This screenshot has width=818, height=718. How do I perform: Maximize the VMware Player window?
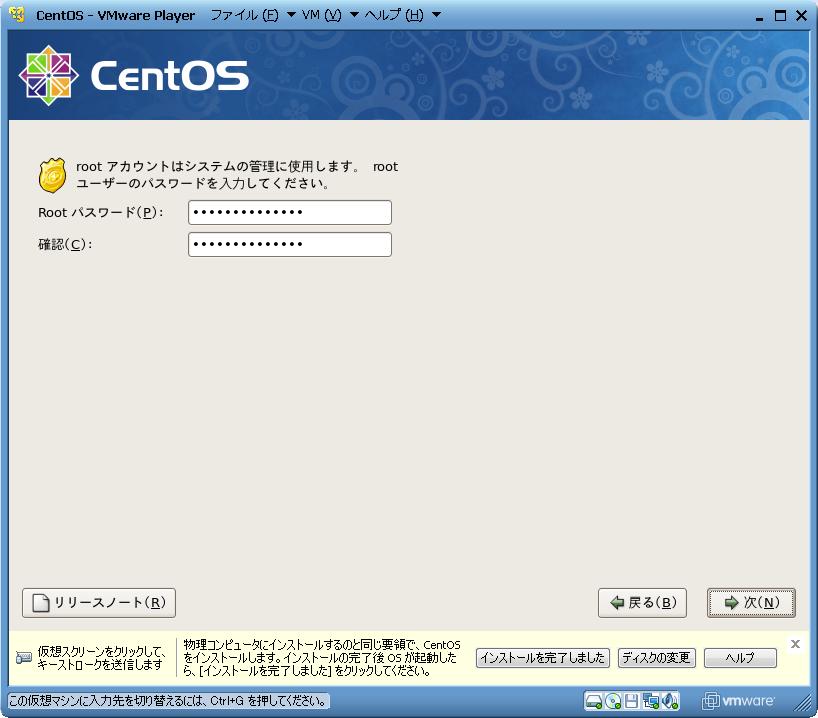pos(780,15)
